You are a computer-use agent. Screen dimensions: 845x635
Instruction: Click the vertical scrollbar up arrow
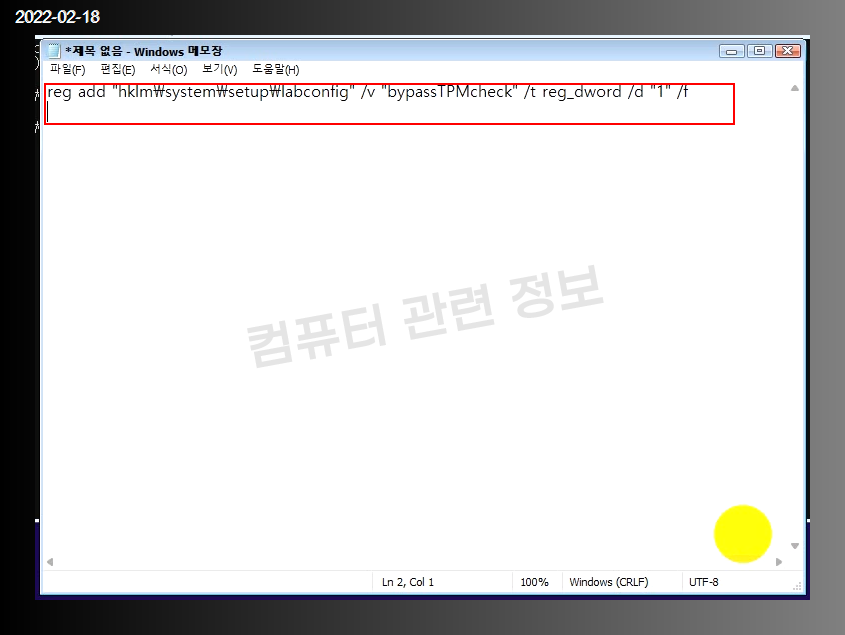pyautogui.click(x=794, y=88)
